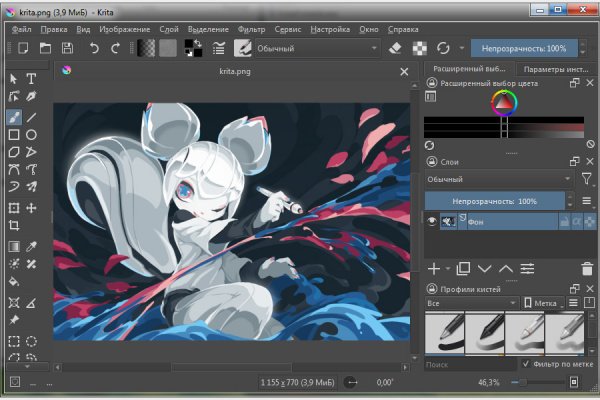
Task: Select the Bezier Curve tool
Action: pos(14,169)
